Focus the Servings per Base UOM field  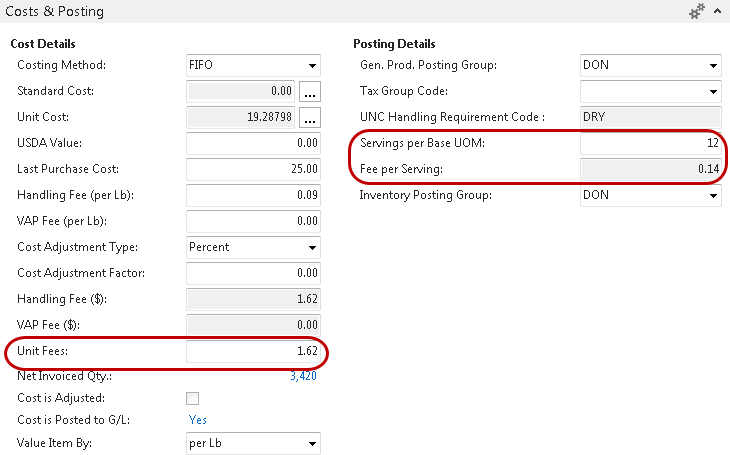pyautogui.click(x=650, y=143)
